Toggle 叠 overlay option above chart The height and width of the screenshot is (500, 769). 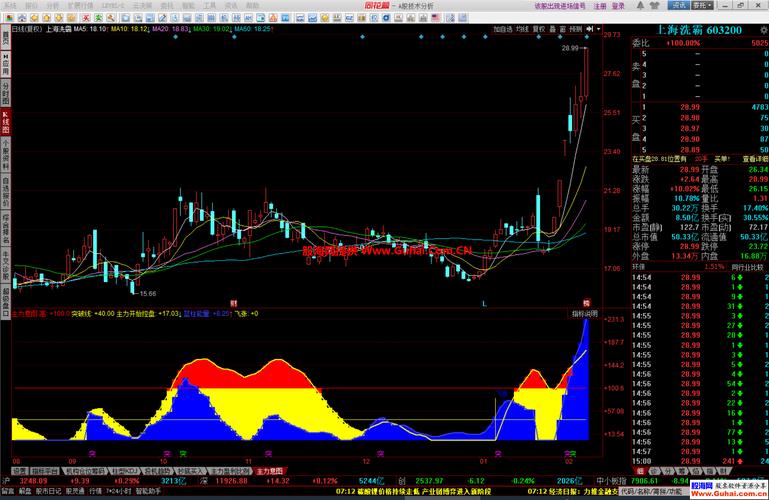[553, 29]
